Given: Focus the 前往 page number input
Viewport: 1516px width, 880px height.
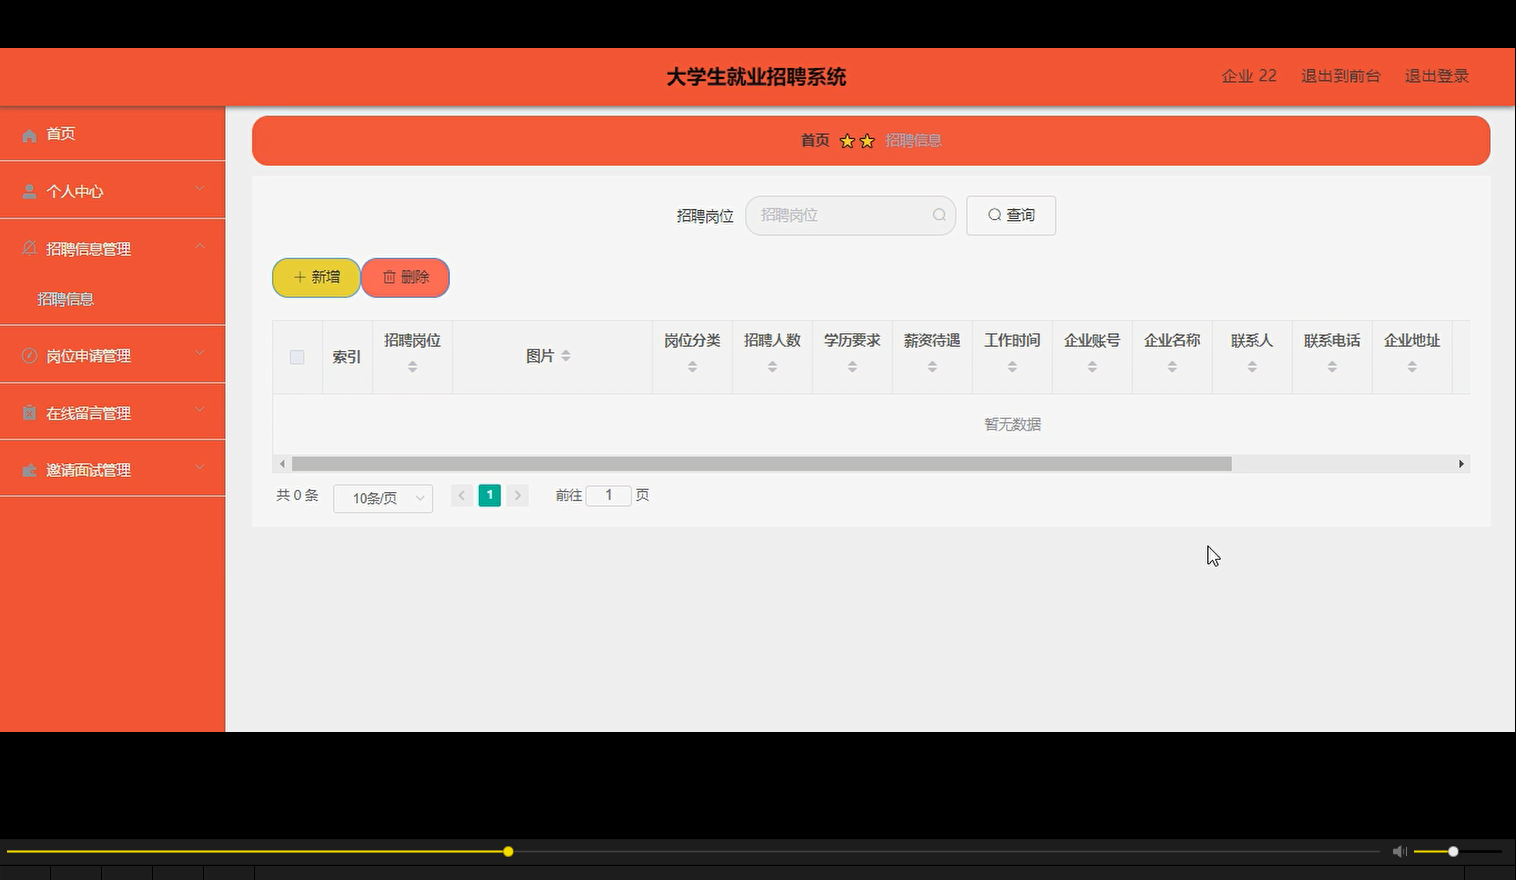Looking at the screenshot, I should pos(608,495).
